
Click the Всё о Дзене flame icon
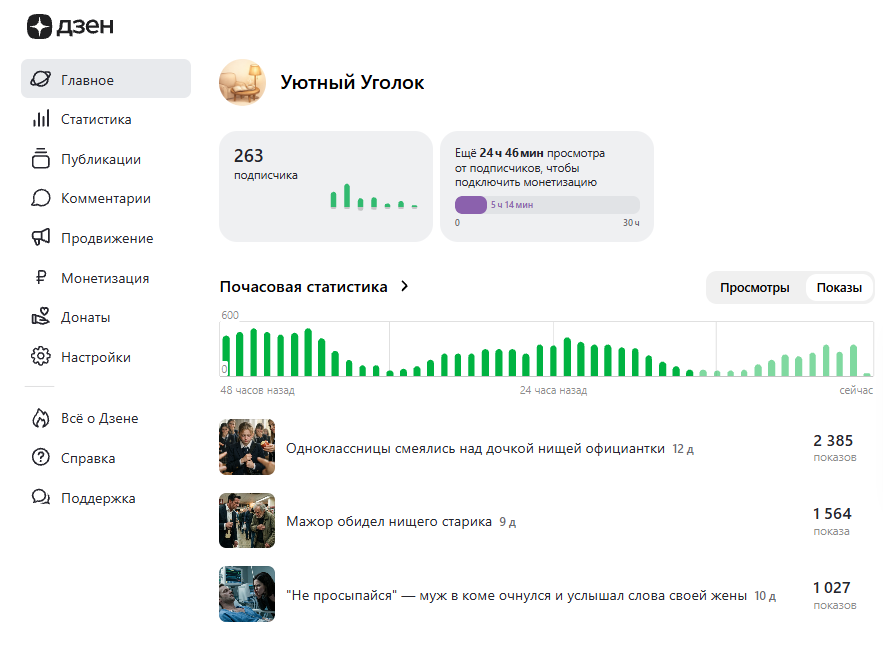click(41, 418)
